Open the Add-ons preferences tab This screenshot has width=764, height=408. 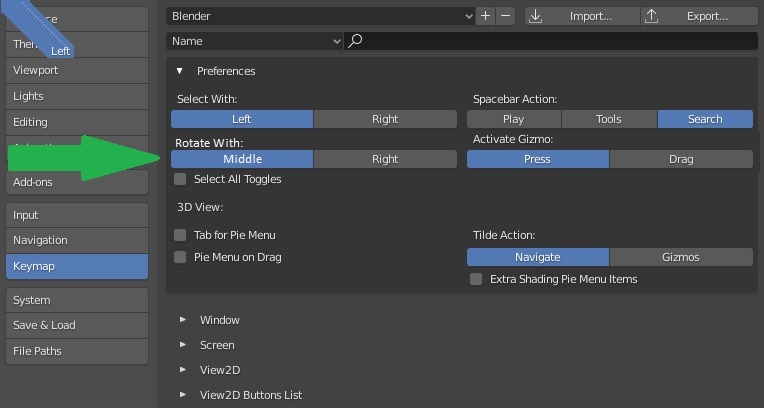click(77, 182)
